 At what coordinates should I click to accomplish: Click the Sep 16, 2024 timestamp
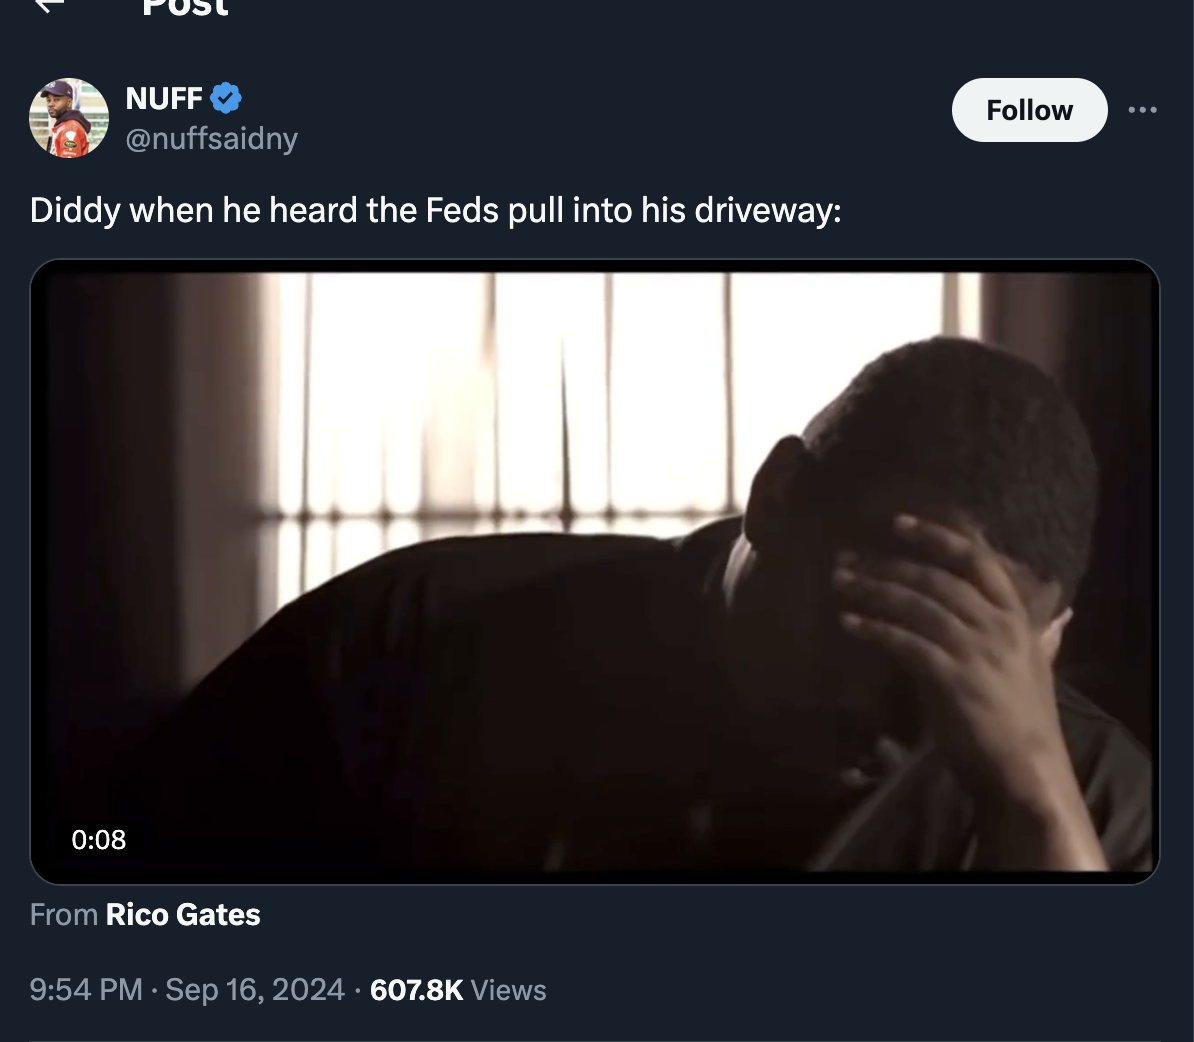pos(254,989)
